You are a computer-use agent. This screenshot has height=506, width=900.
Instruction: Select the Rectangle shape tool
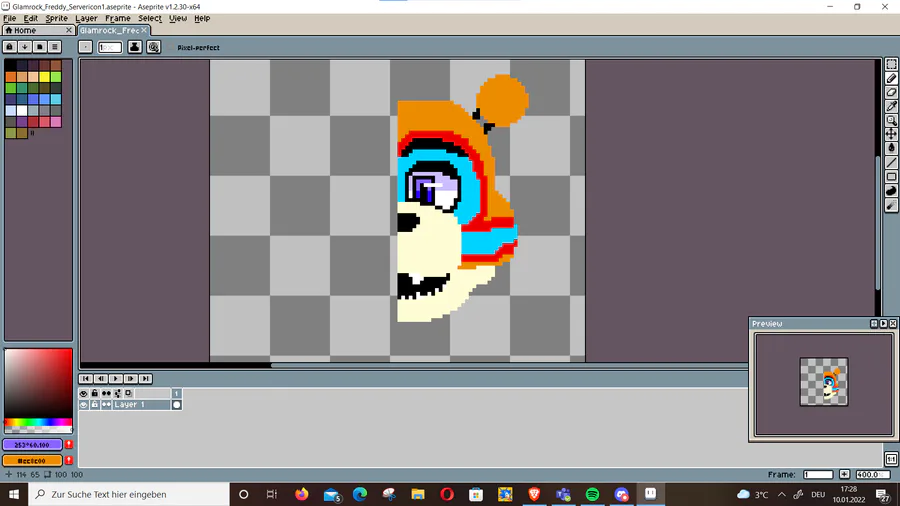(x=891, y=177)
